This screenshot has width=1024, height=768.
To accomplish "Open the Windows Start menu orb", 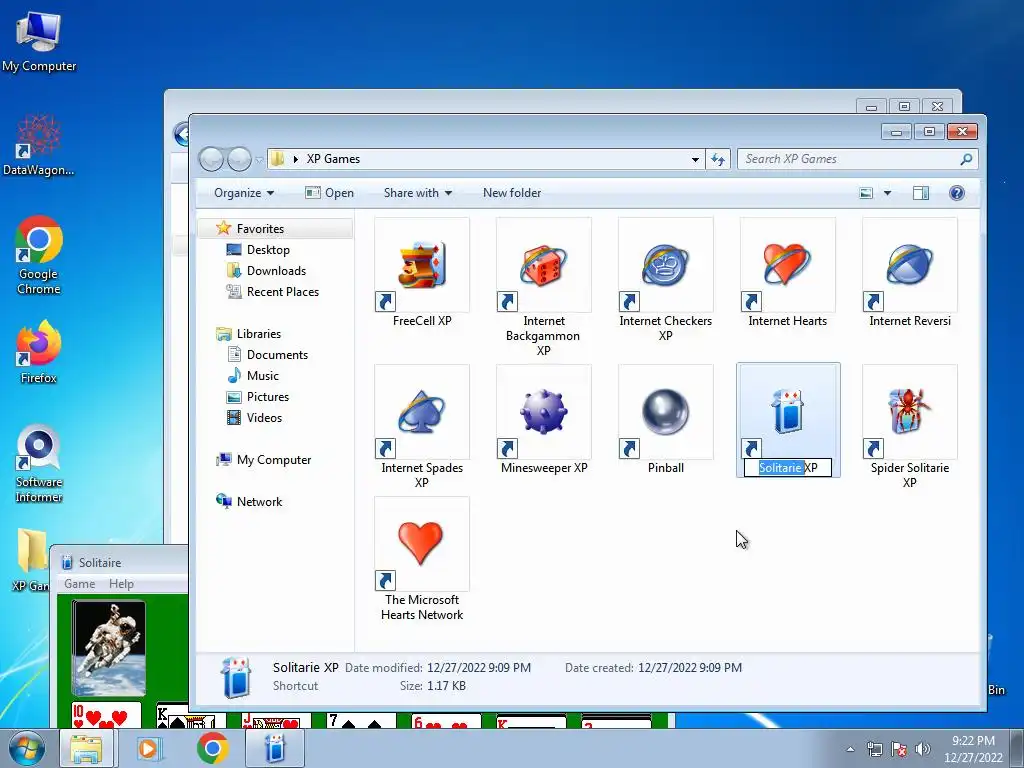I will point(26,748).
